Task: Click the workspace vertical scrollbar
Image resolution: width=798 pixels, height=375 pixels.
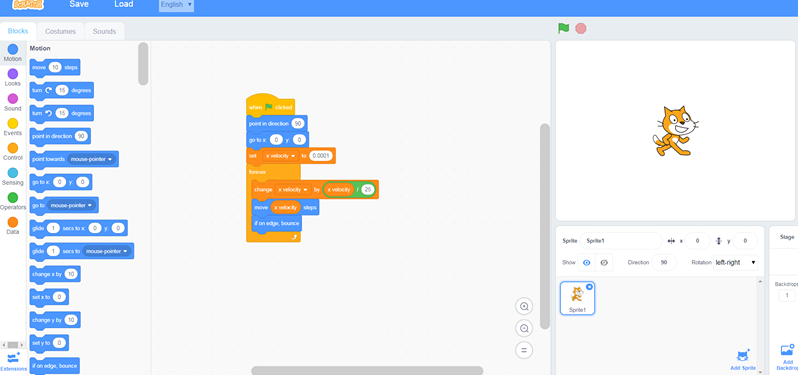Action: point(545,226)
